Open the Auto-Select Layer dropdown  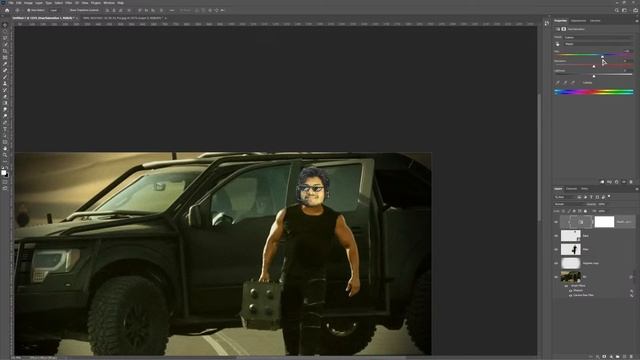tap(55, 10)
